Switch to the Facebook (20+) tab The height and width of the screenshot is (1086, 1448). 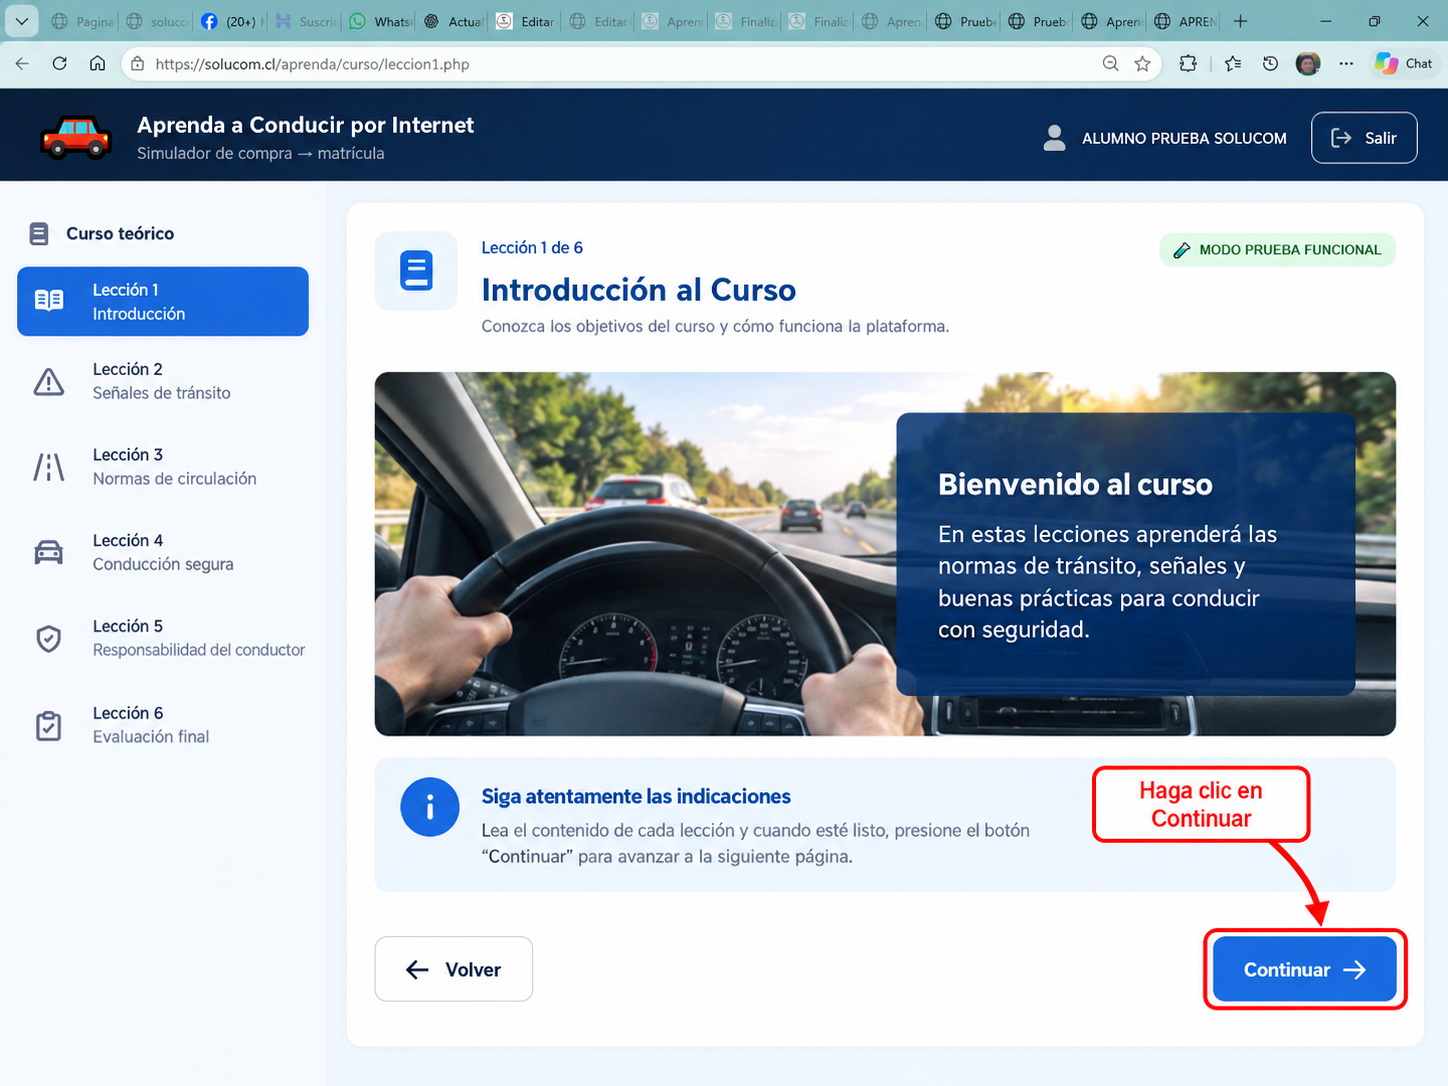point(231,21)
